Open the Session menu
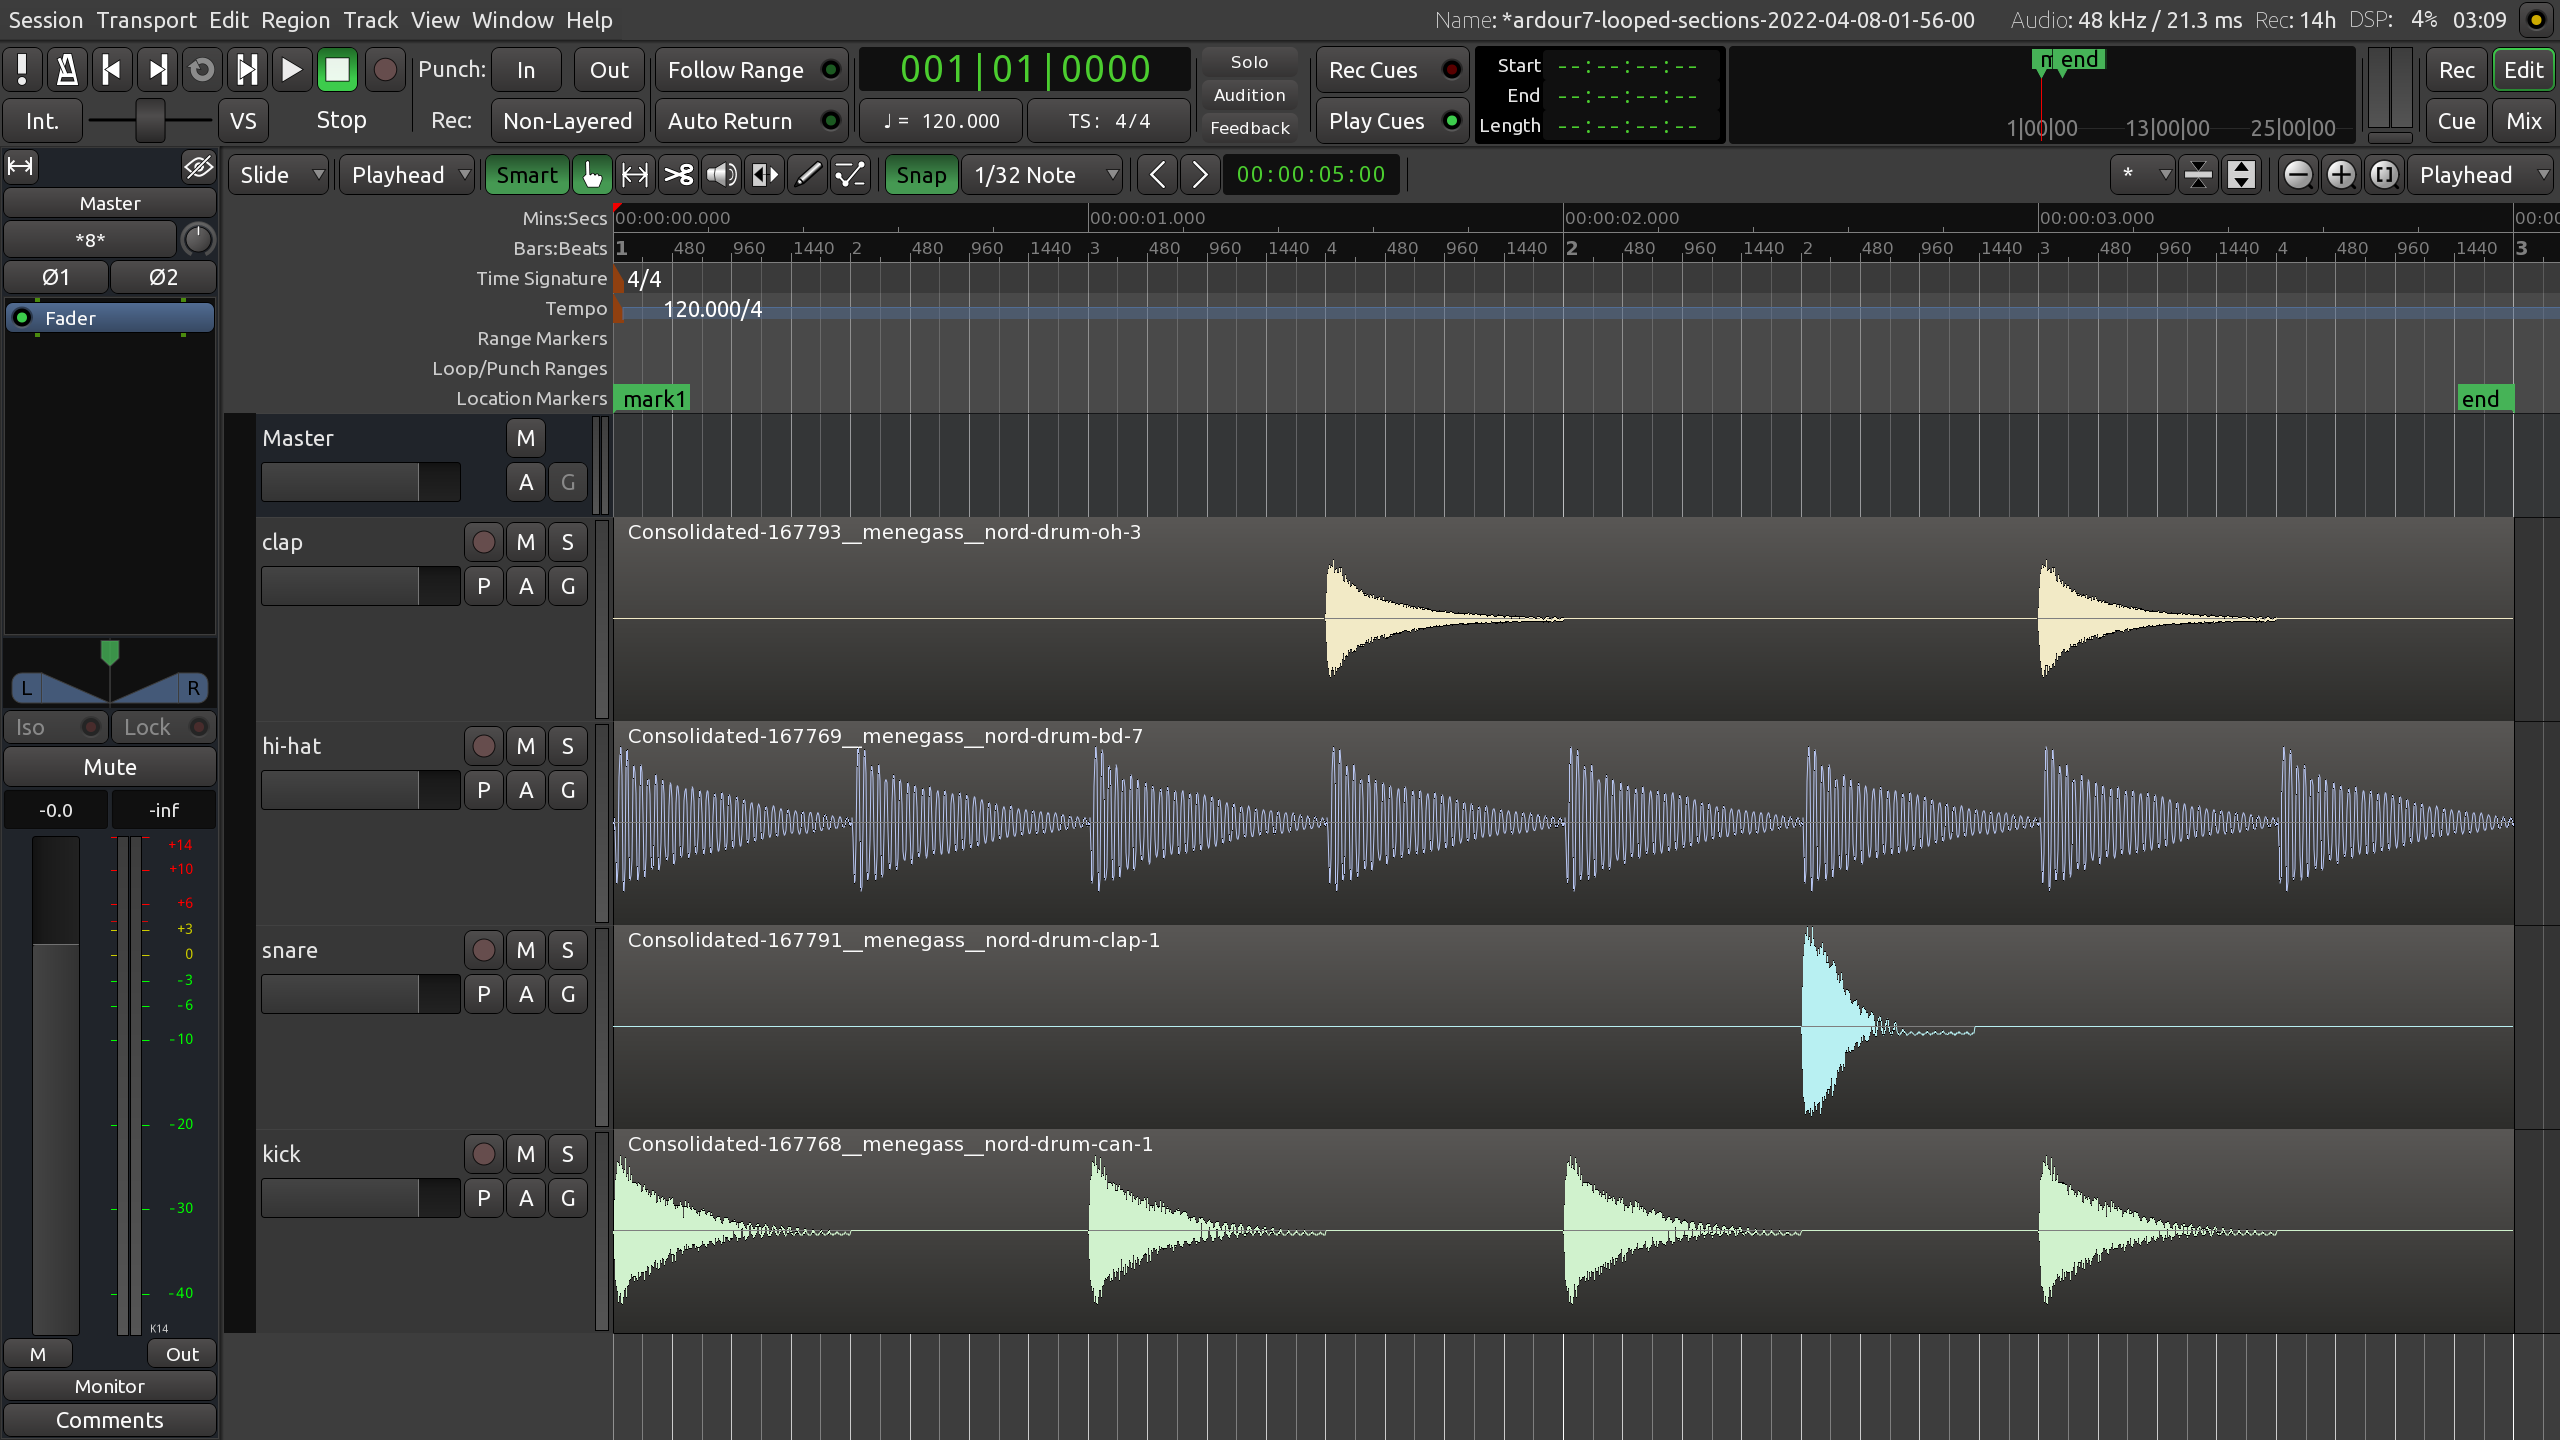The width and height of the screenshot is (2560, 1440). [x=46, y=20]
